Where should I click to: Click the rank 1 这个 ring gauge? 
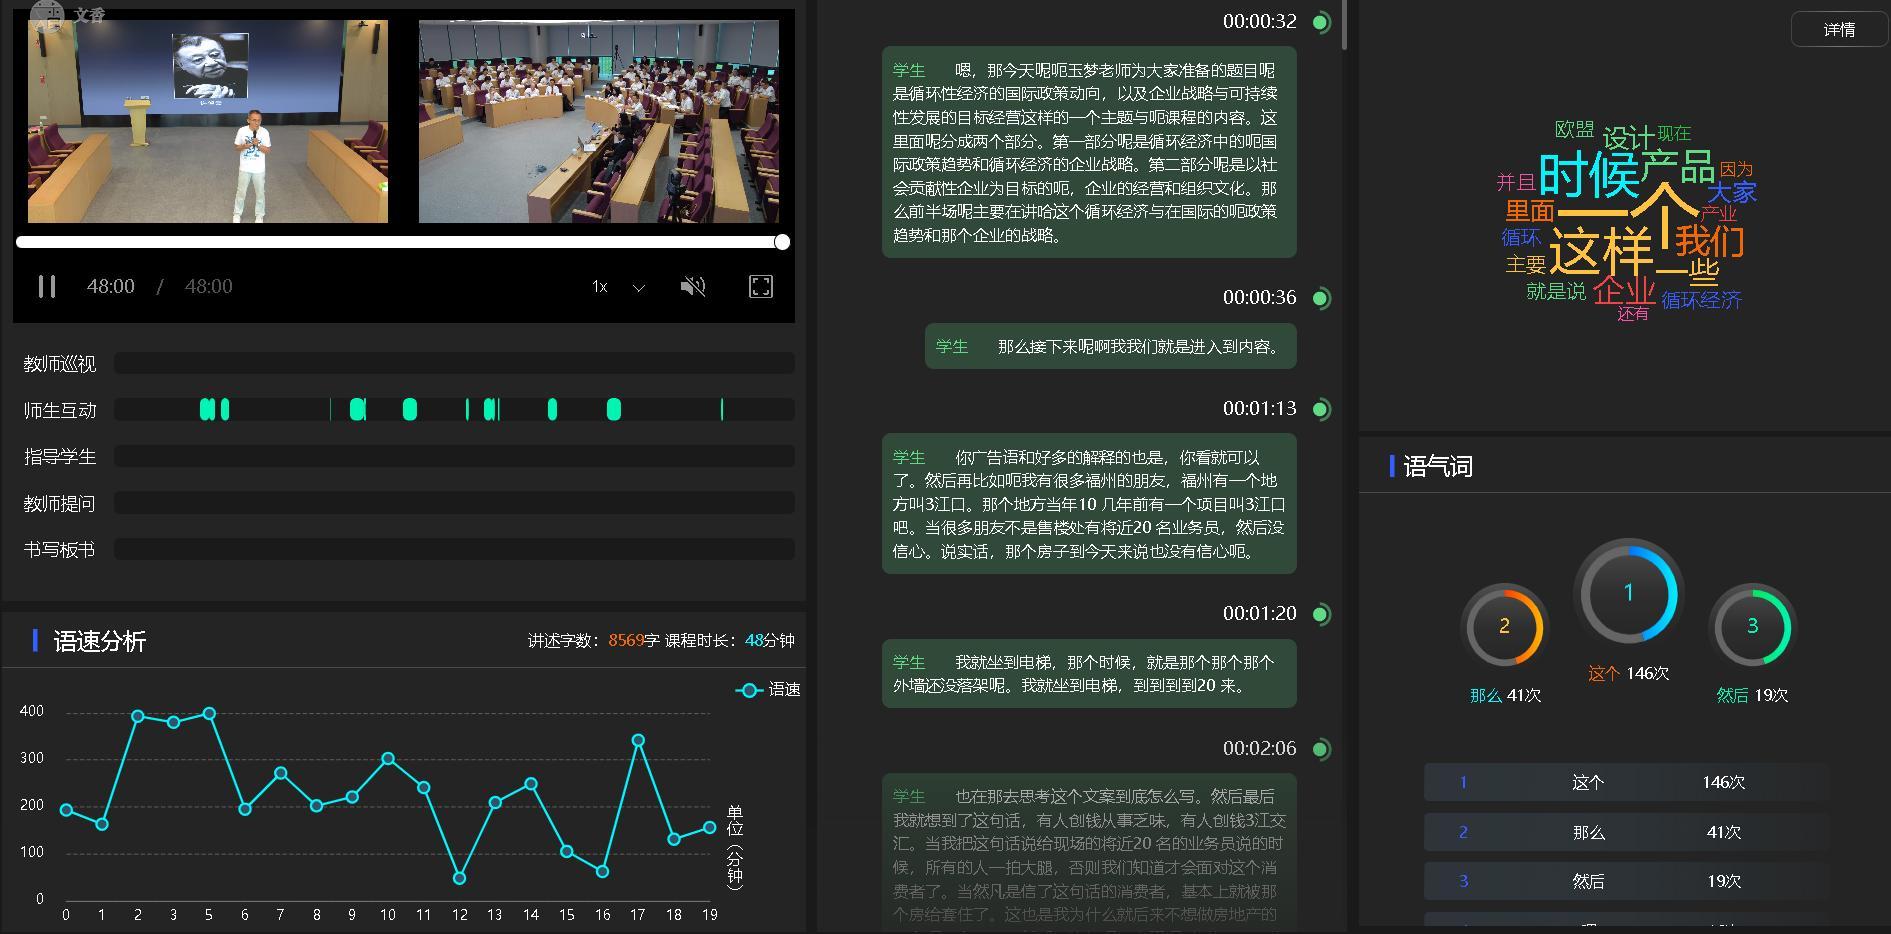coord(1628,593)
